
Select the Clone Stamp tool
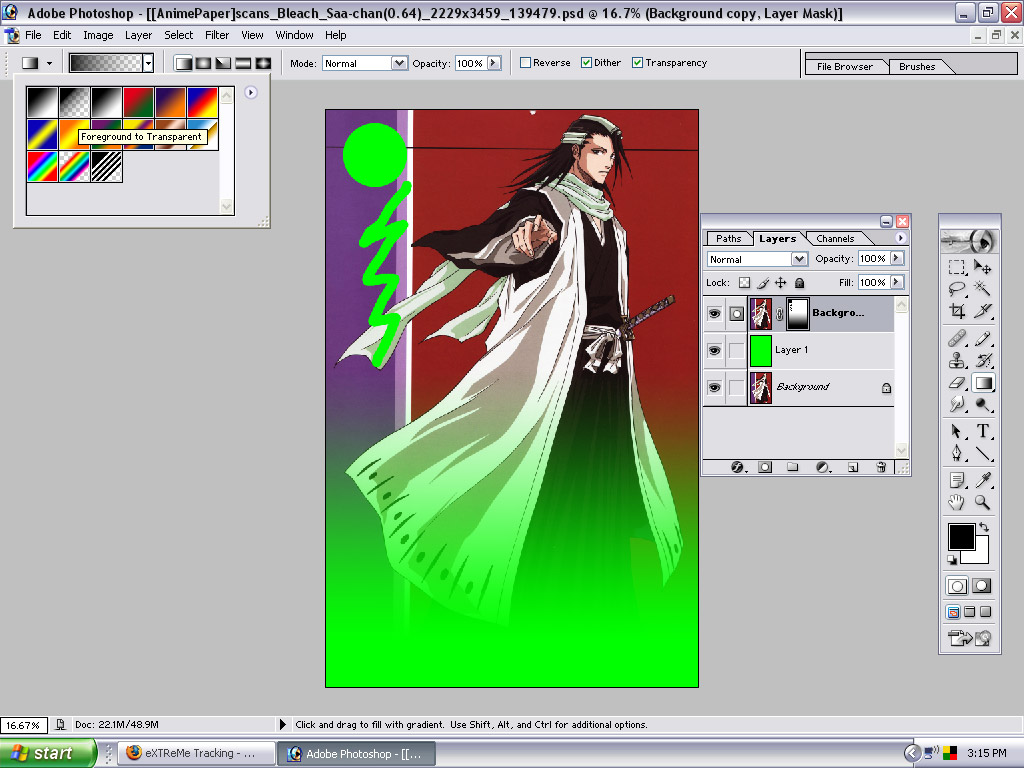[957, 360]
